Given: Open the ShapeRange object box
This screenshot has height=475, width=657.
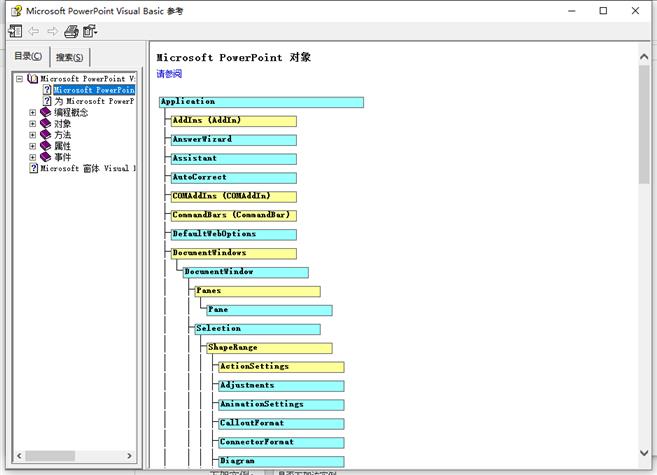Looking at the screenshot, I should coord(269,348).
